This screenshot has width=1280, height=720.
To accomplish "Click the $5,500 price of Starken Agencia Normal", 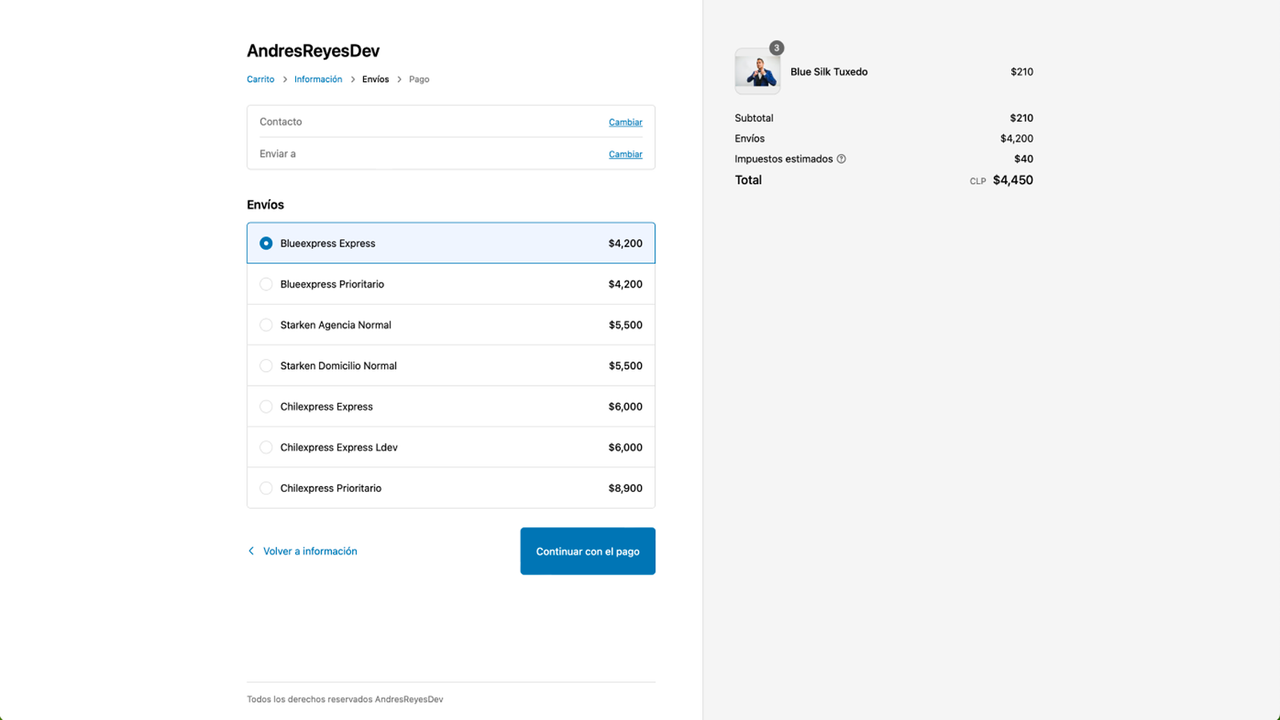I will click(x=626, y=325).
